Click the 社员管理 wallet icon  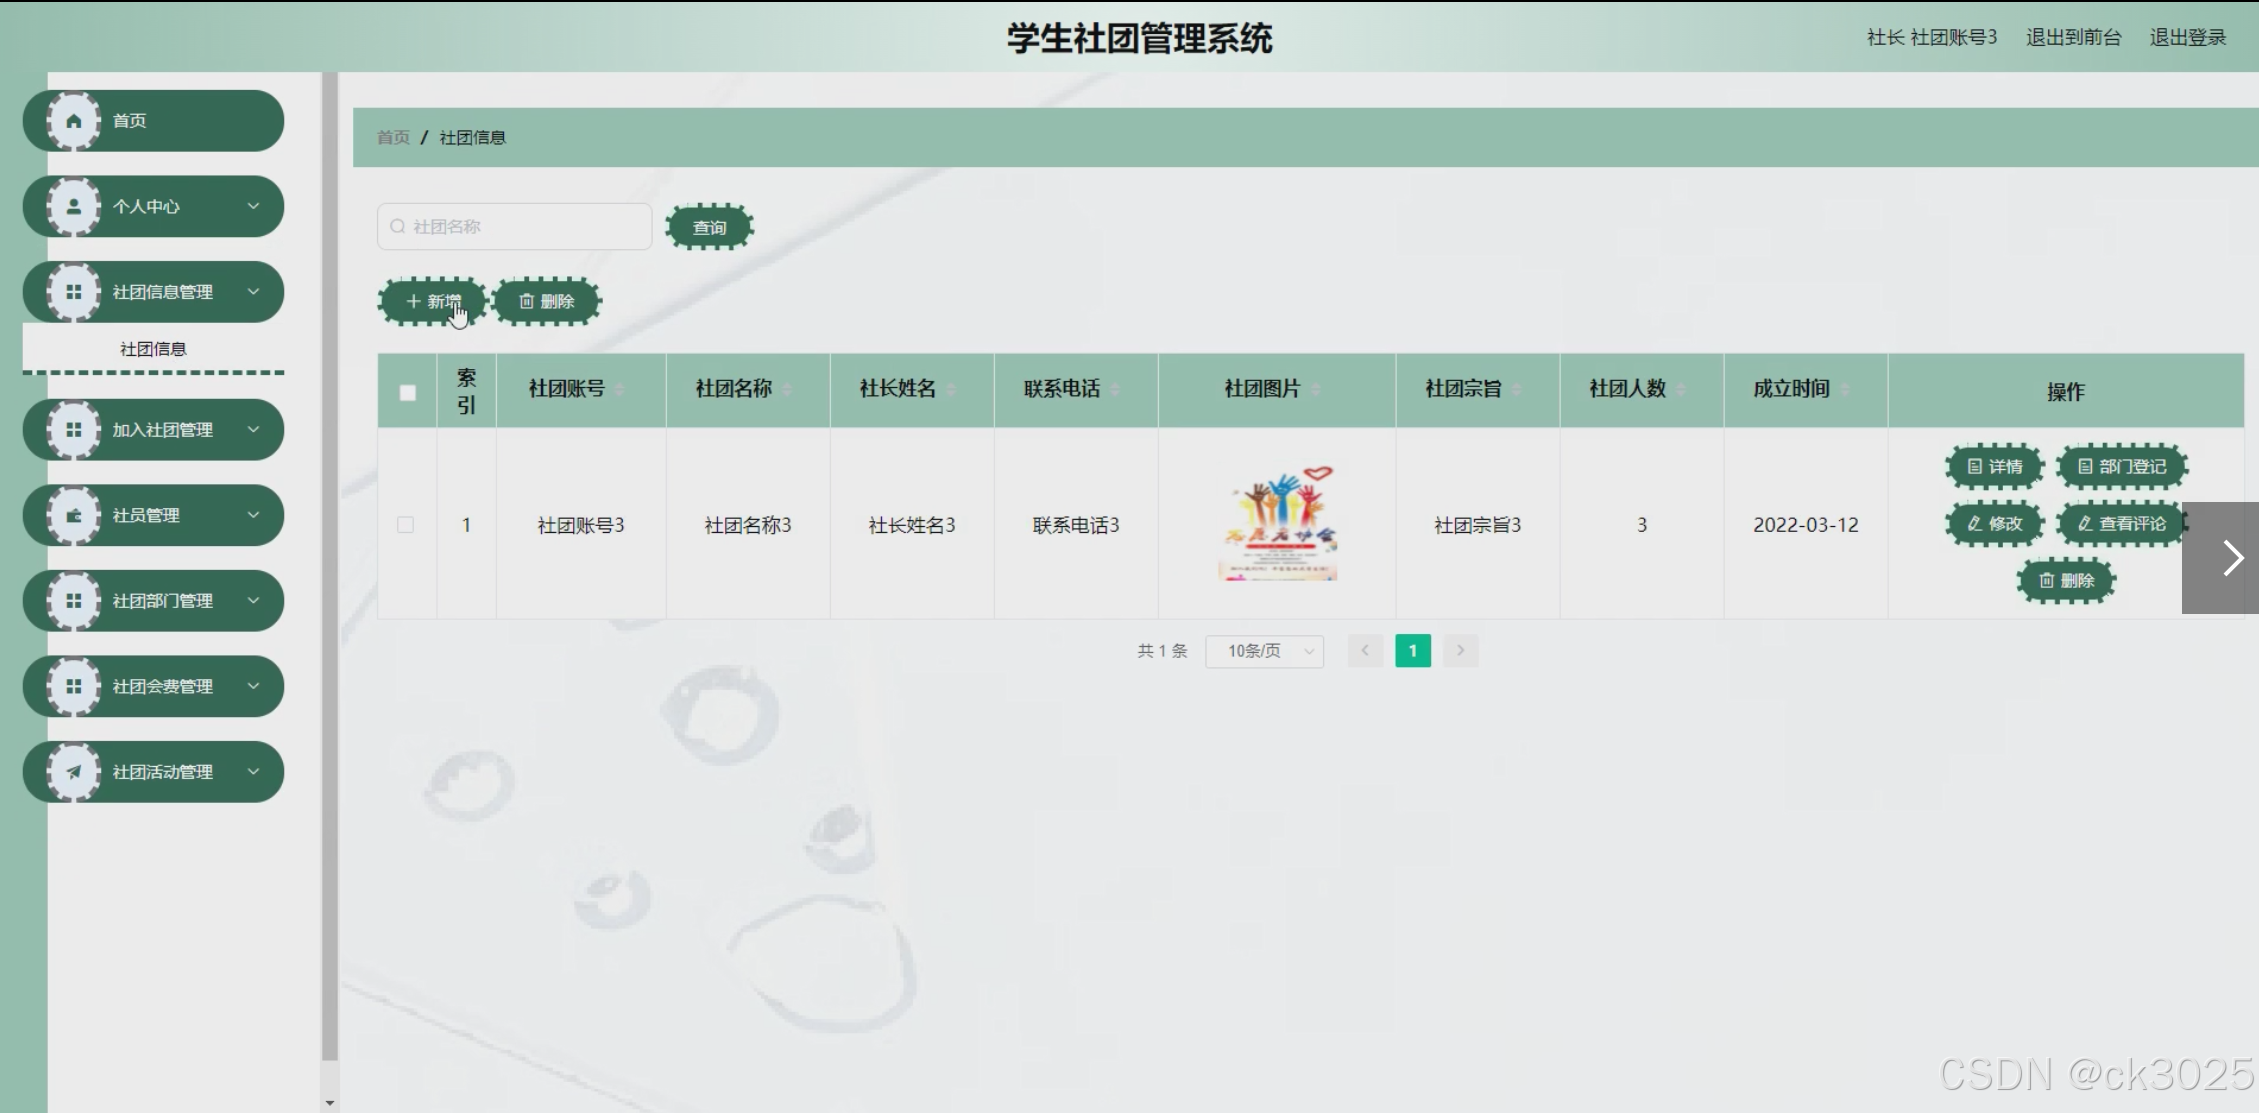click(74, 516)
